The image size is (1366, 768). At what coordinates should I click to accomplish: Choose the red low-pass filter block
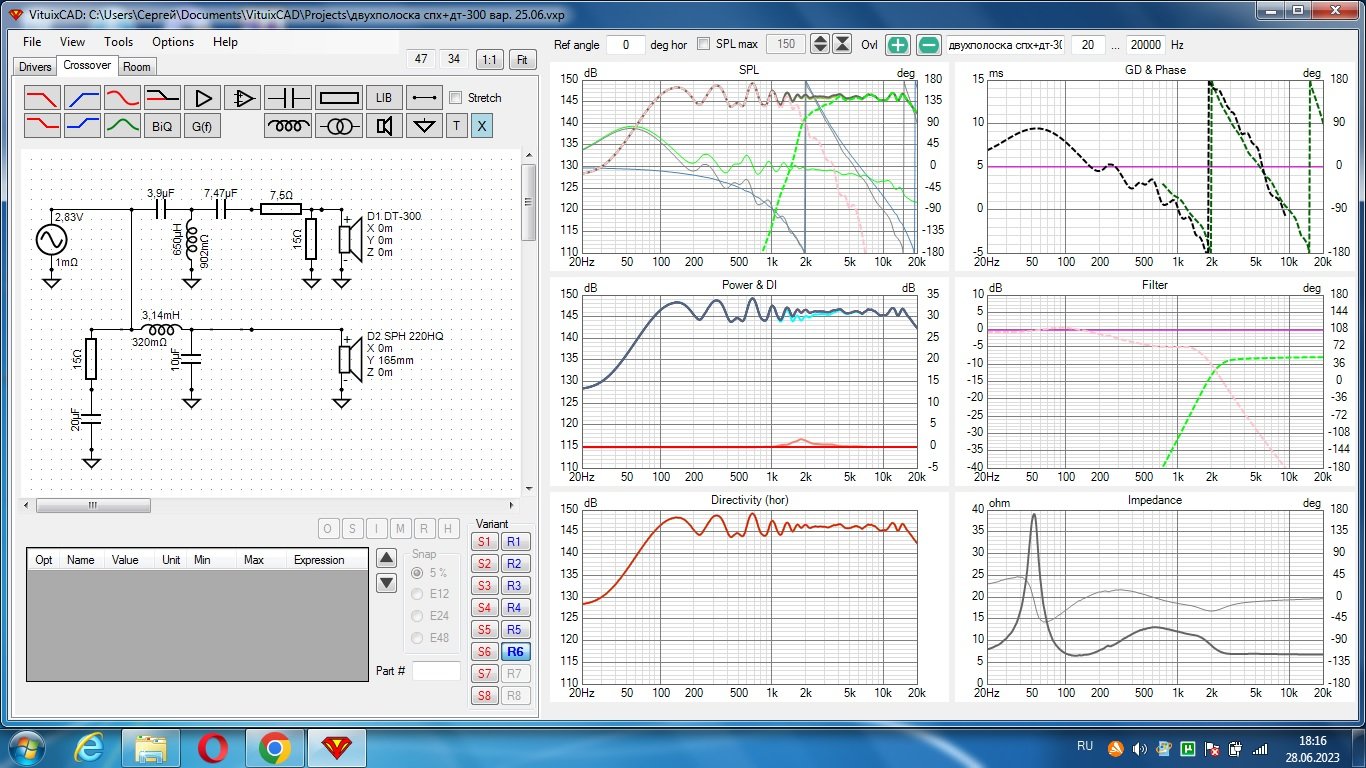(x=42, y=98)
